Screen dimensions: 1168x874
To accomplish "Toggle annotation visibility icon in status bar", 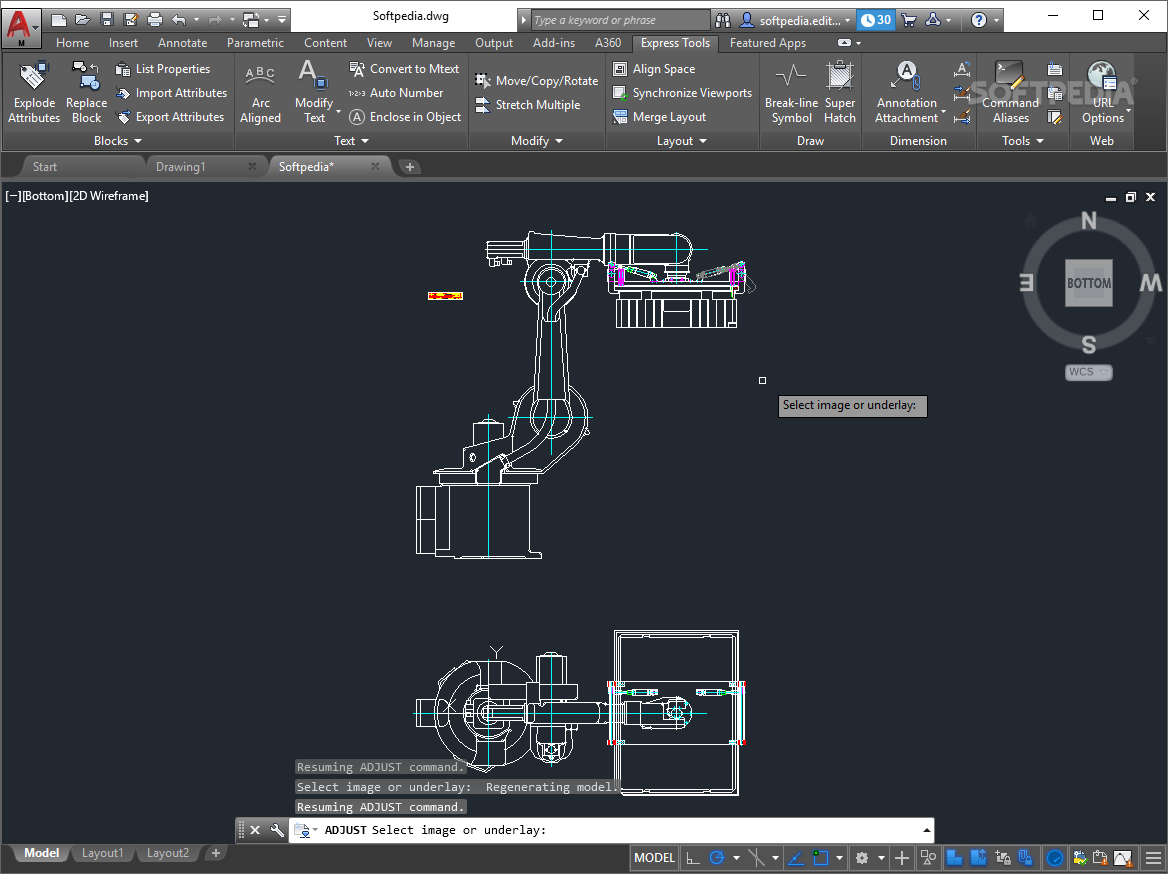I will tap(954, 858).
